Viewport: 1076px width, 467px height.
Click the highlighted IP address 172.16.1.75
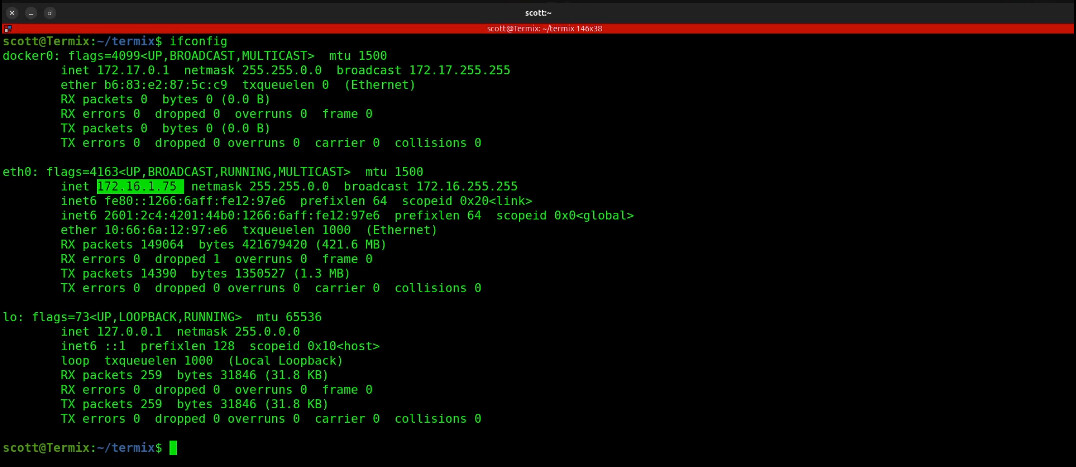pyautogui.click(x=139, y=186)
